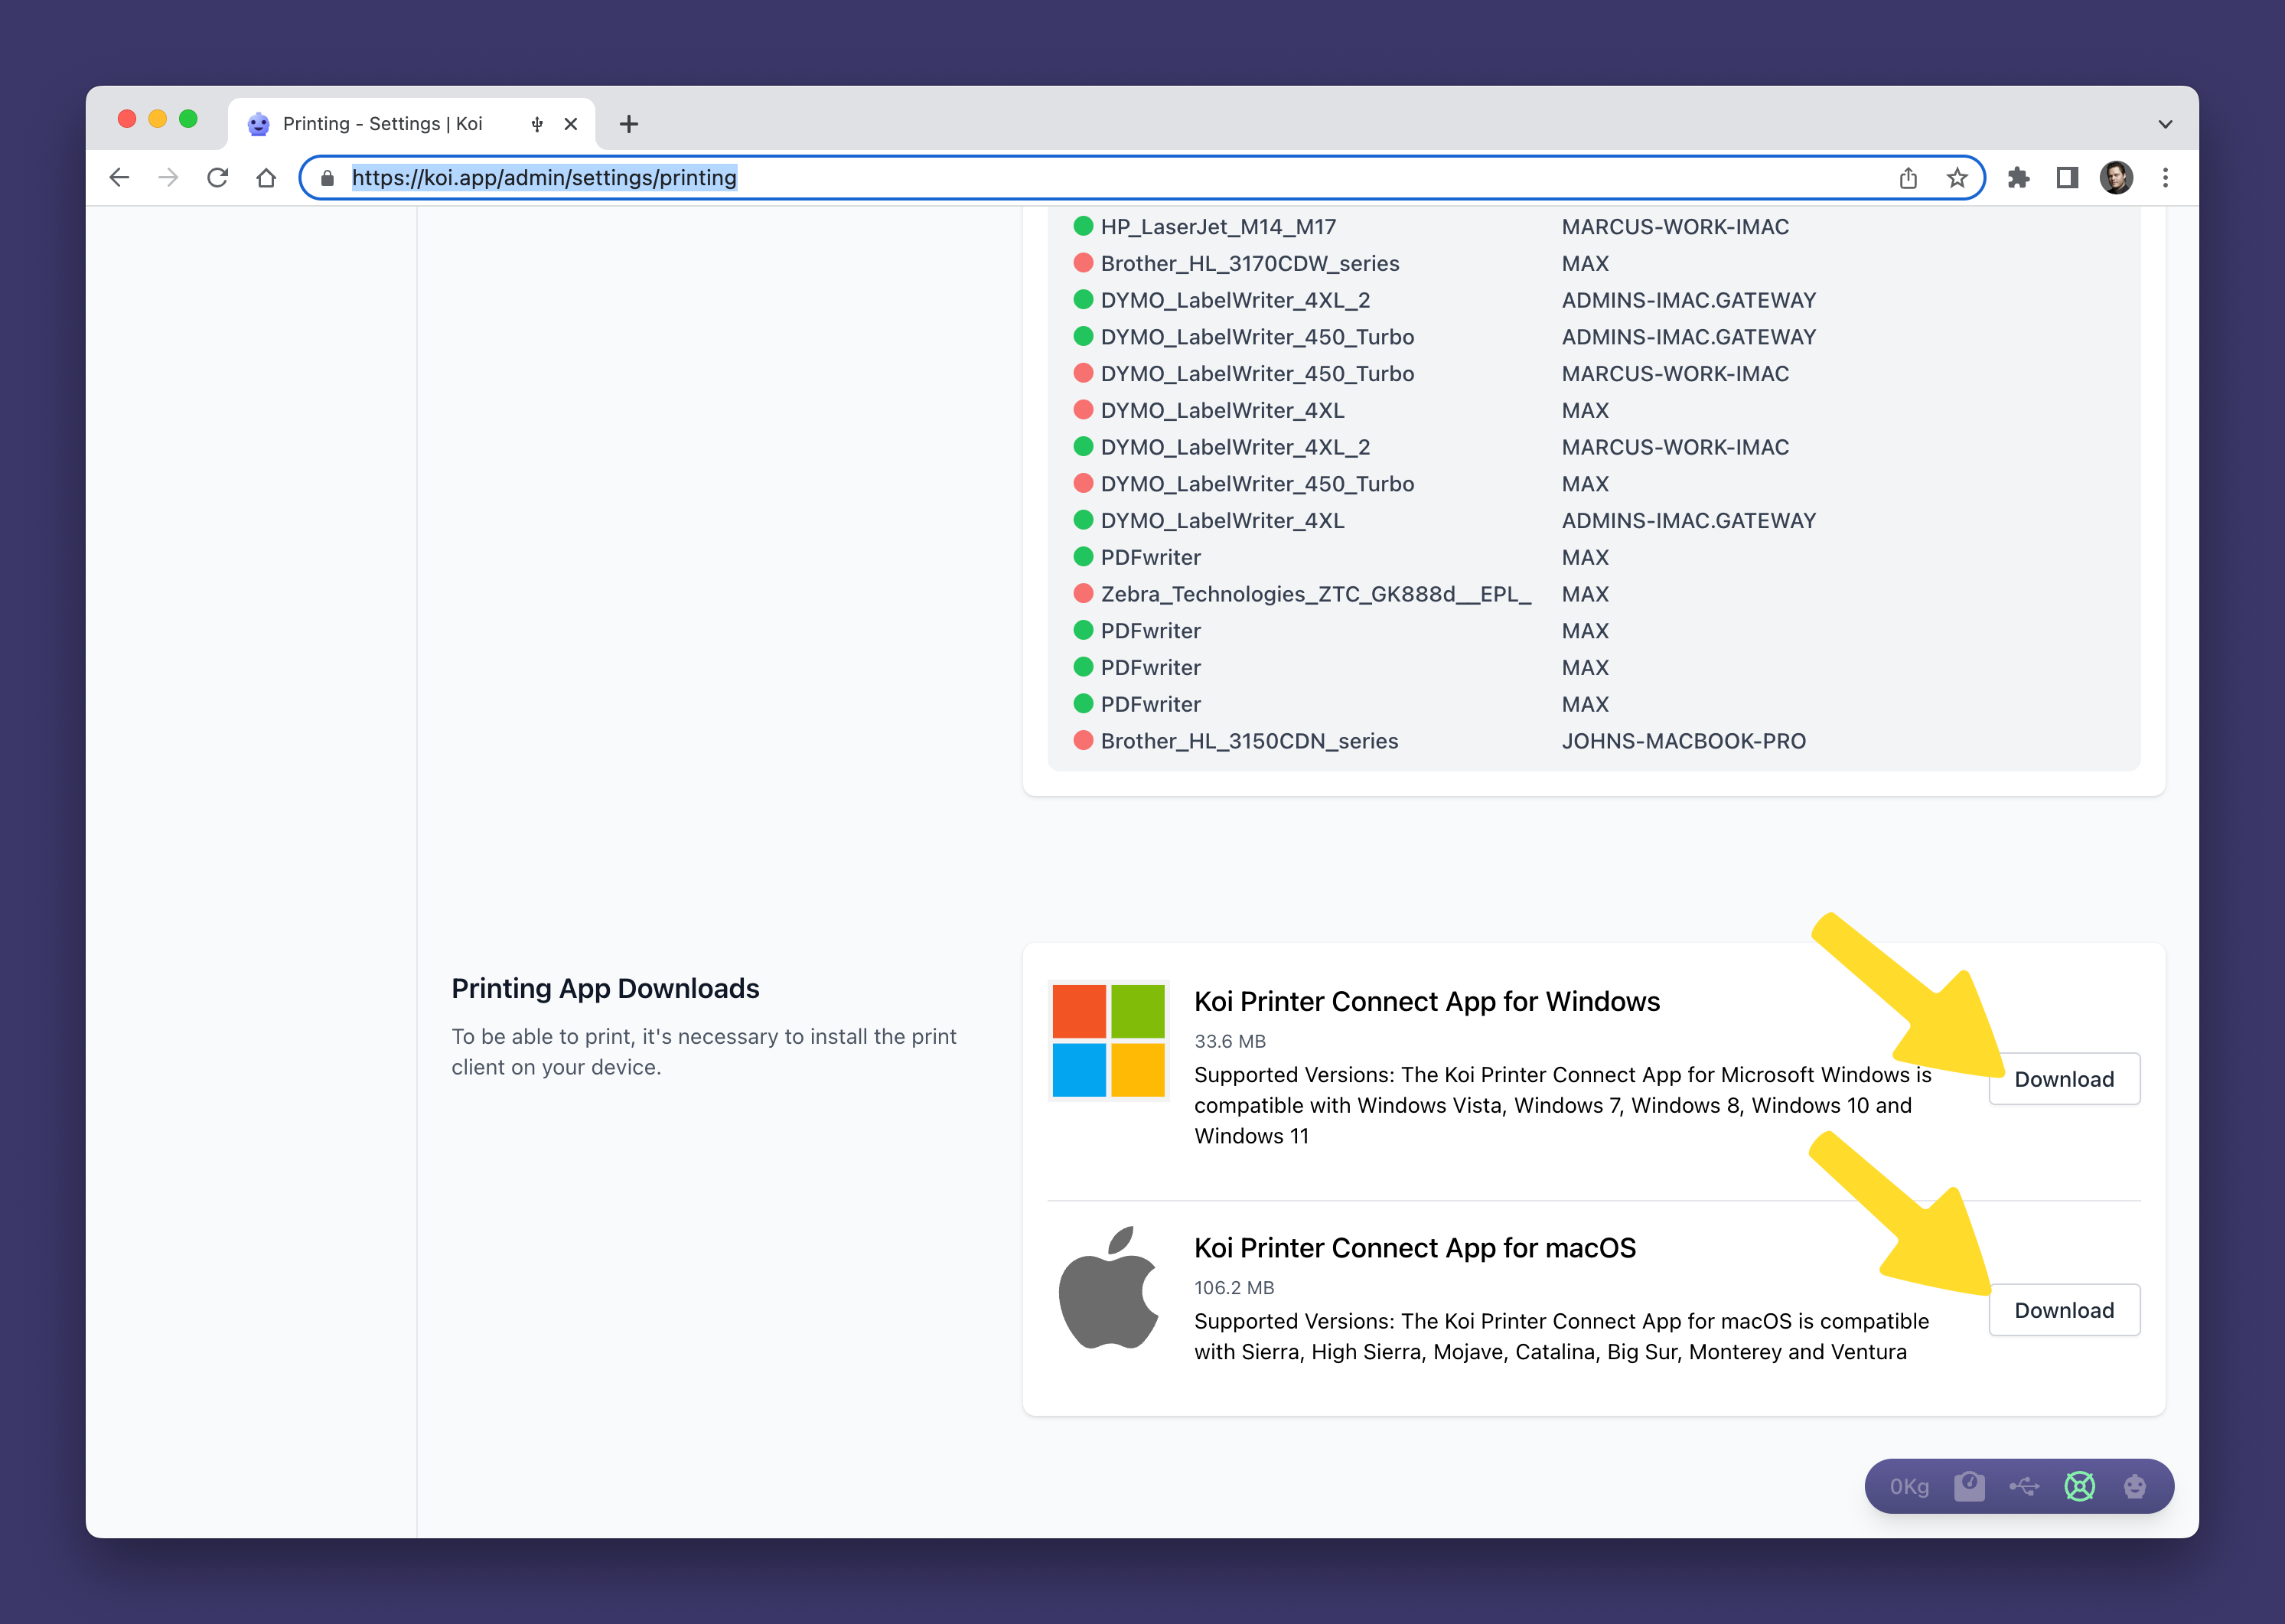Download Koi Printer Connect App for Windows

coord(2063,1079)
